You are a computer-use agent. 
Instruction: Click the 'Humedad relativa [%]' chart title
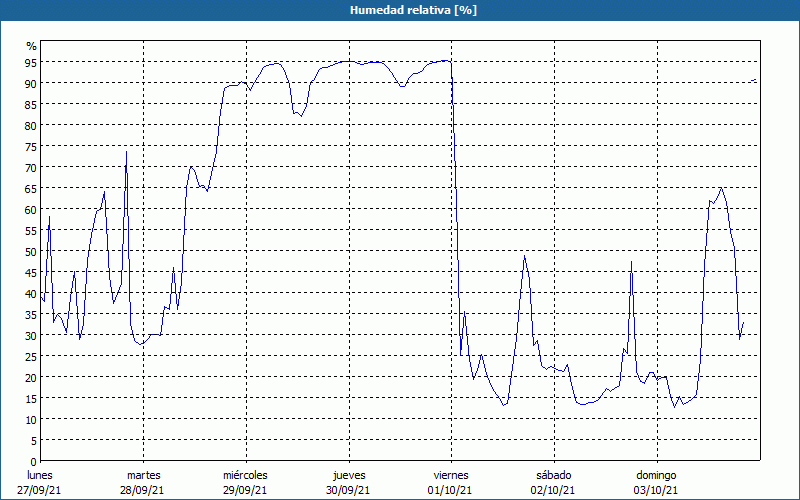tap(413, 10)
